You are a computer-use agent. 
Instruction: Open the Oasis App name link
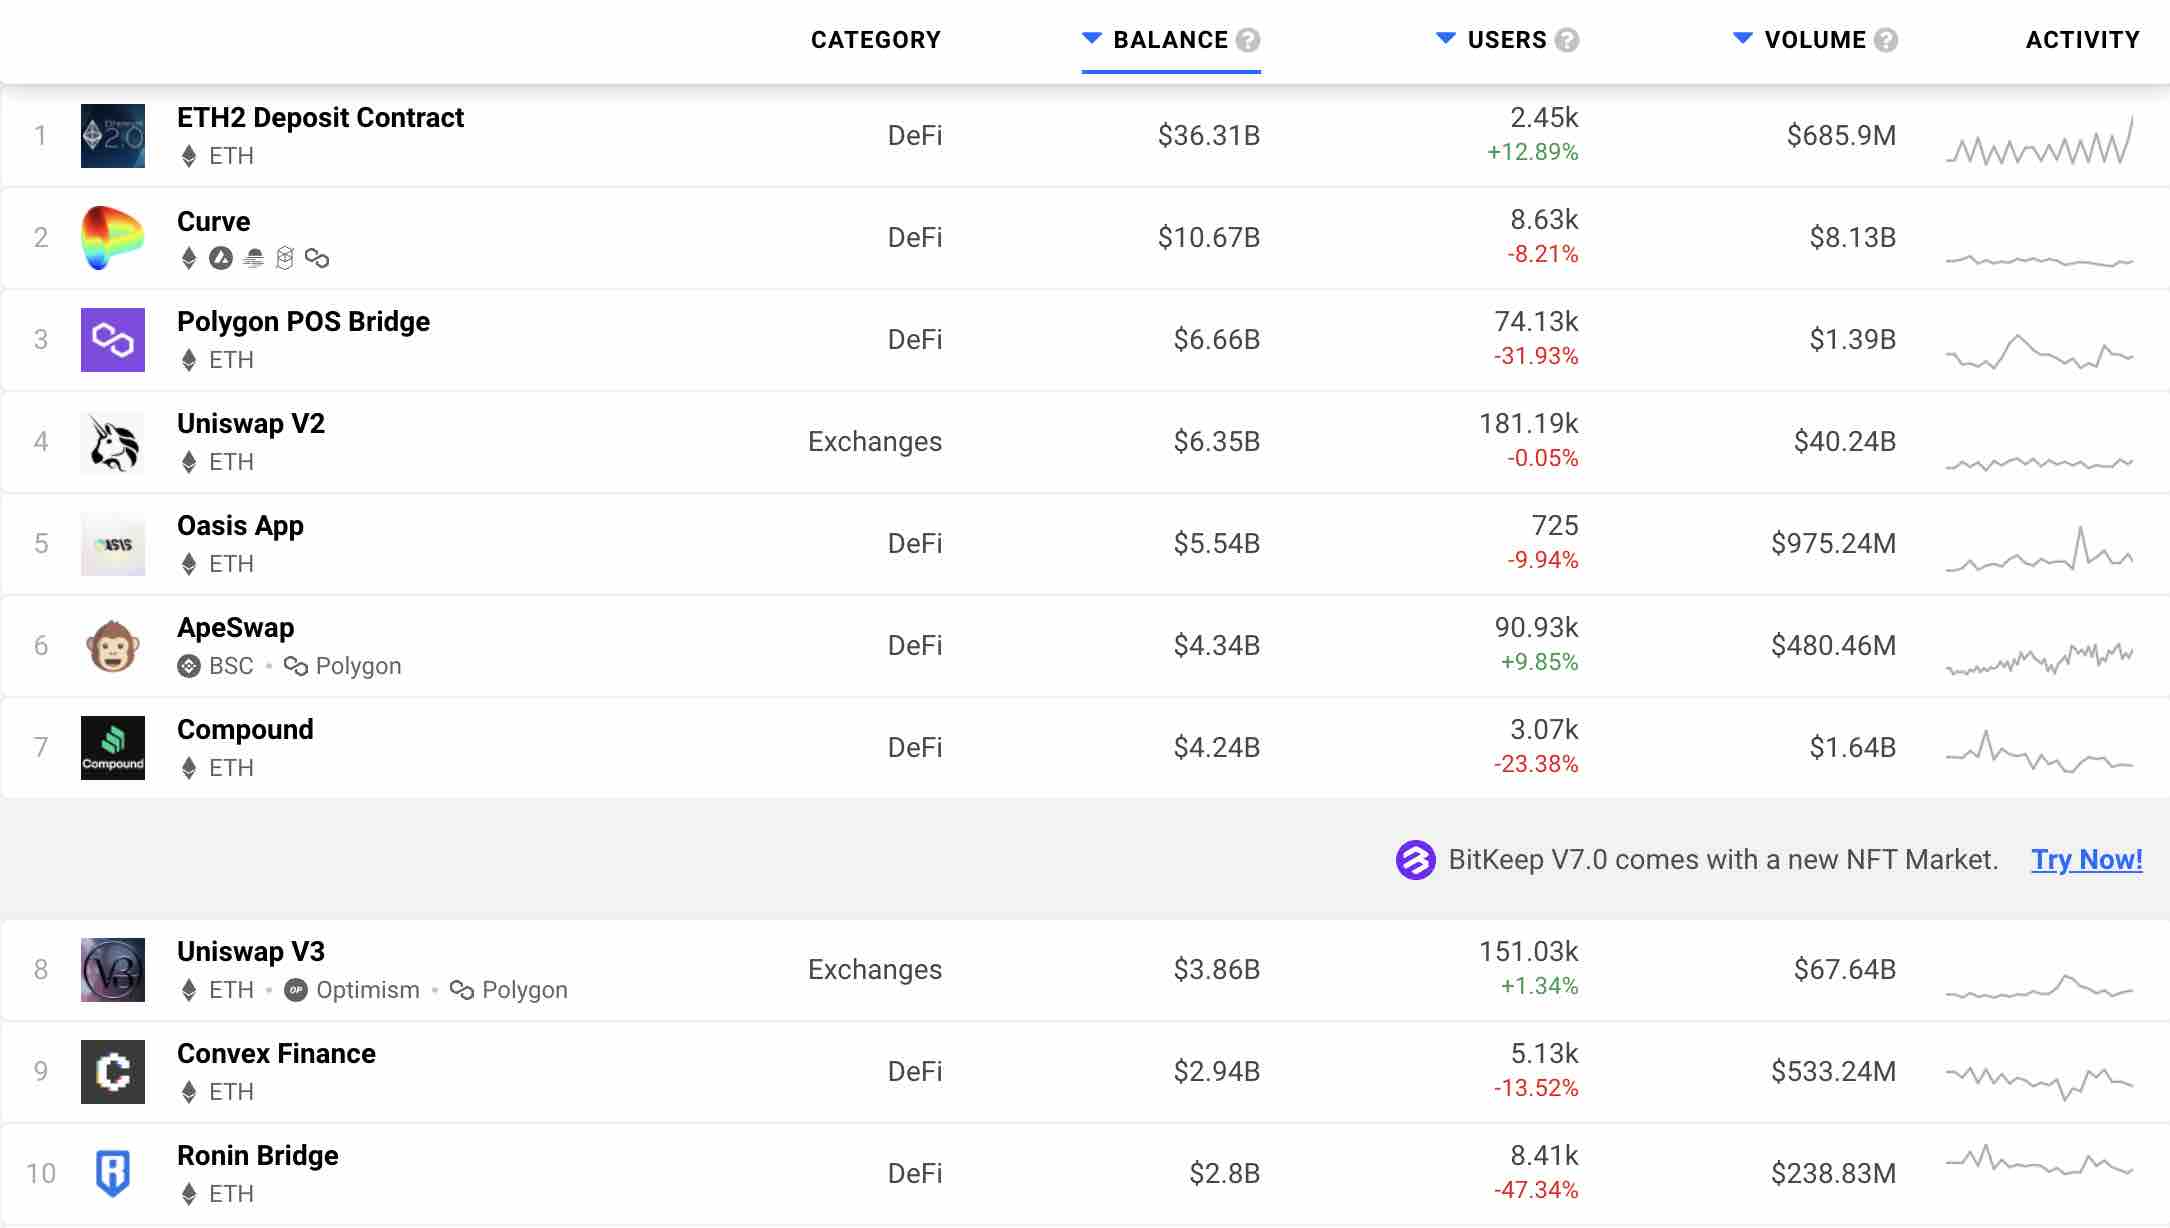[240, 526]
